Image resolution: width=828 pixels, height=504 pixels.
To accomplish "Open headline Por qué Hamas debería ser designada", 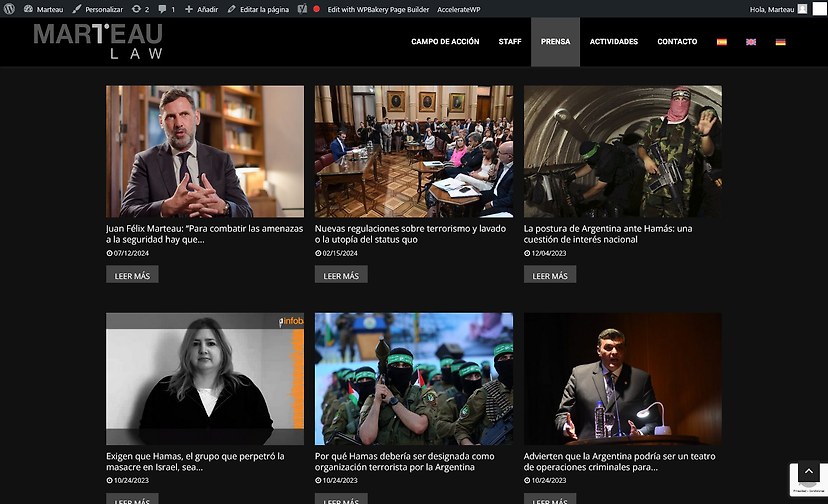I will 404,461.
